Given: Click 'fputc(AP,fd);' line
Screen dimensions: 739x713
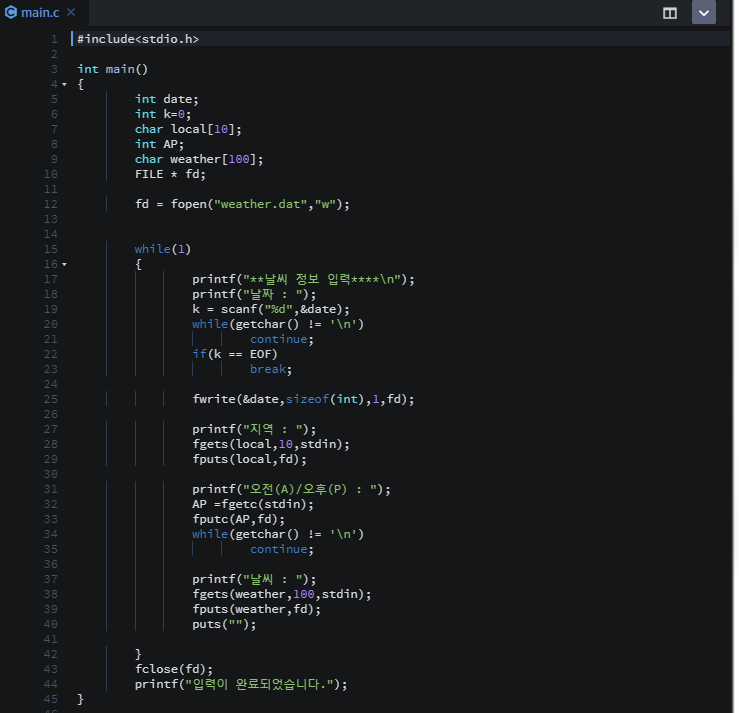Looking at the screenshot, I should [x=238, y=519].
